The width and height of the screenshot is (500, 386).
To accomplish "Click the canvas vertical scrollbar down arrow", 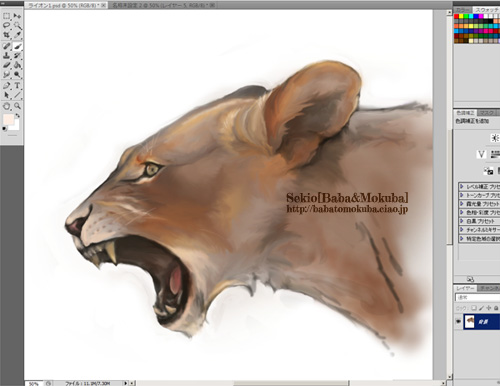I will [450, 377].
